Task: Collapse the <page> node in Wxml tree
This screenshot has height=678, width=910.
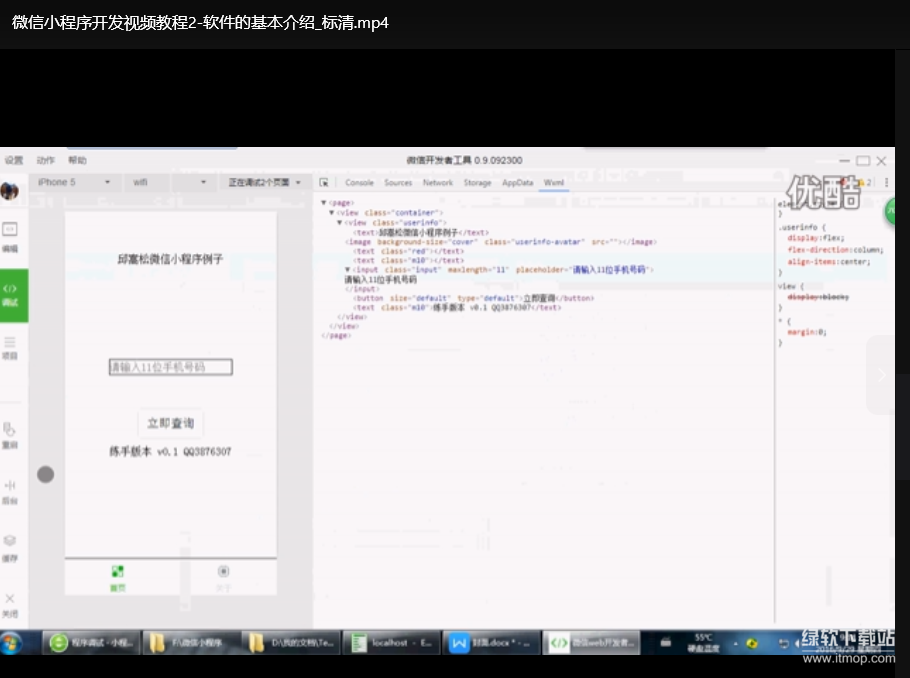Action: 324,203
